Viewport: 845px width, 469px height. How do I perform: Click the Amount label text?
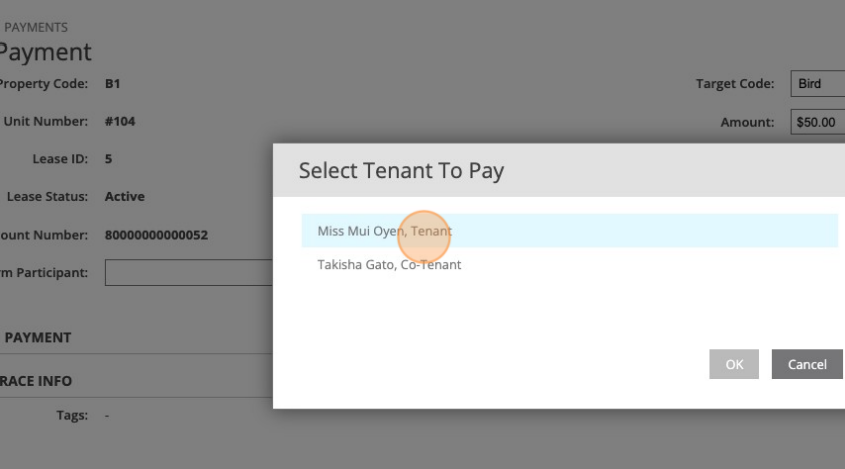746,122
